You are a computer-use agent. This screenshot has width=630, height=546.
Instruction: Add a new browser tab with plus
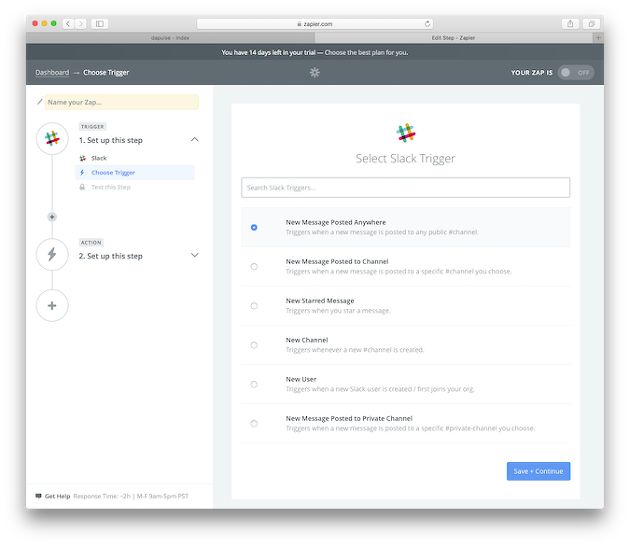598,37
